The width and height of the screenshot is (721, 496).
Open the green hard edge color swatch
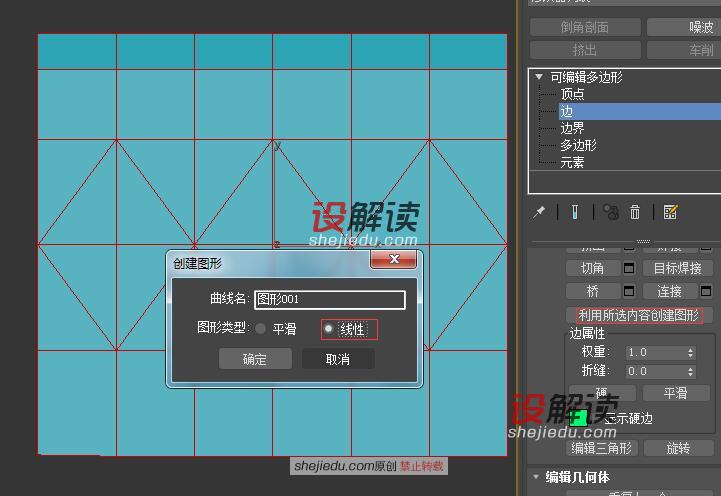[x=578, y=418]
